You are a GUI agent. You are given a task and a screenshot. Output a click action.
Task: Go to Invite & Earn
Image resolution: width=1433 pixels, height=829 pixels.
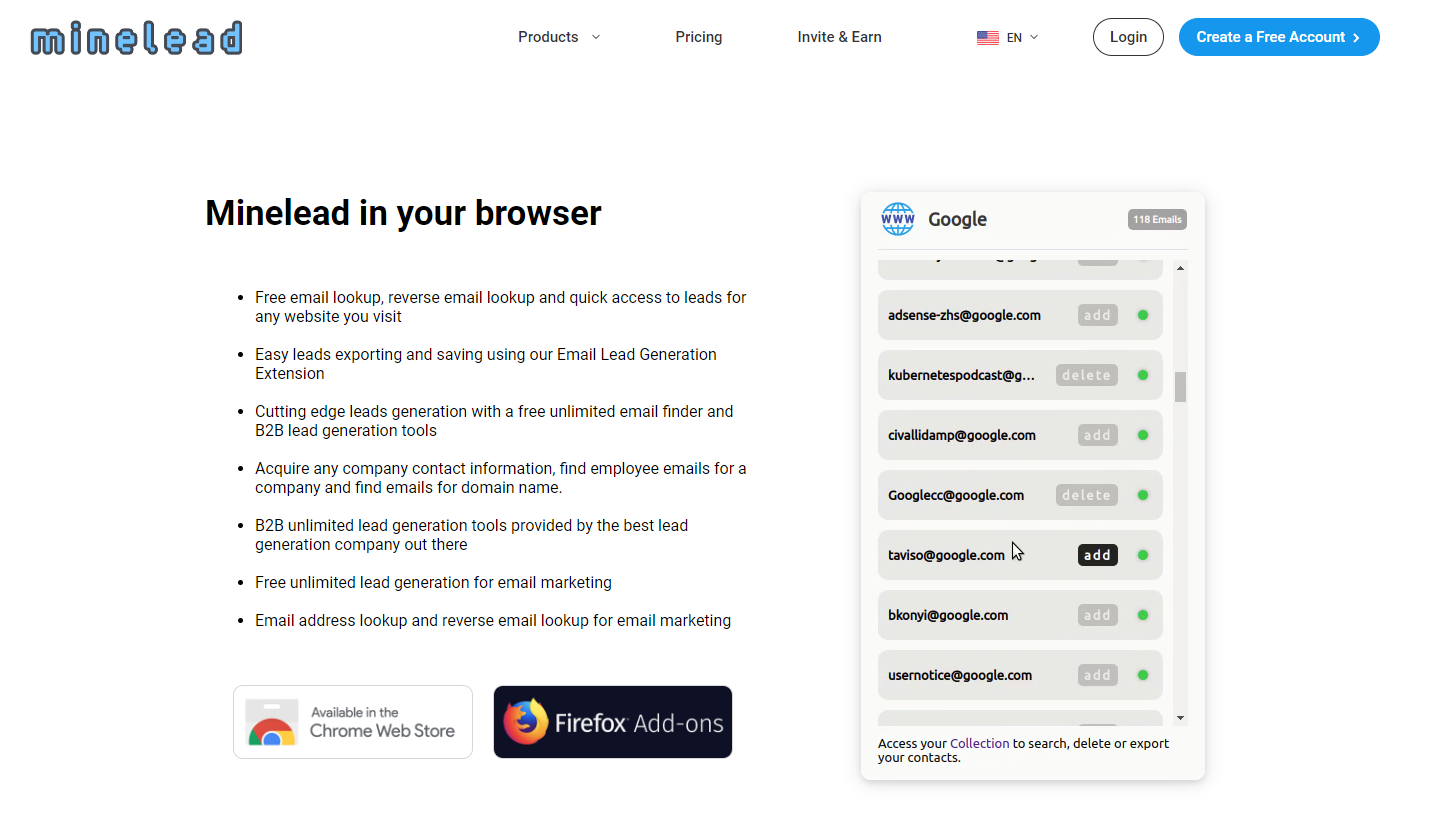coord(840,37)
